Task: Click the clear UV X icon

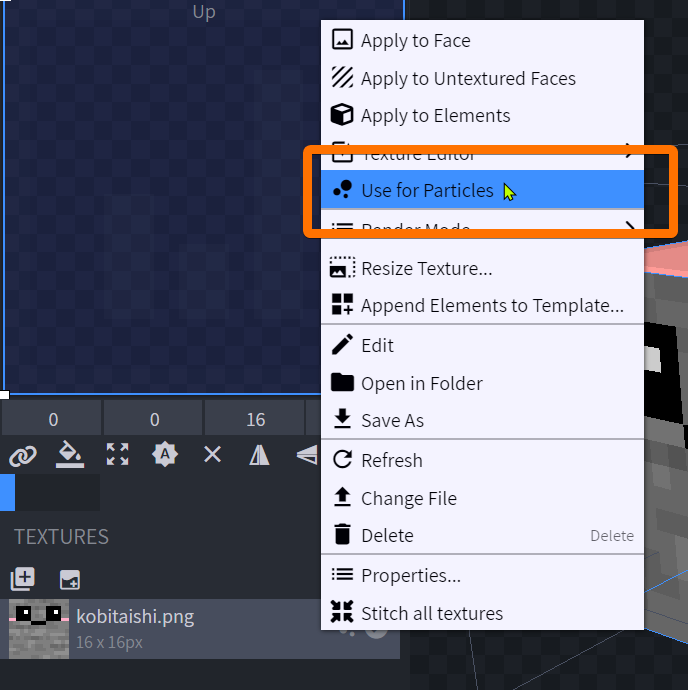Action: pyautogui.click(x=212, y=456)
